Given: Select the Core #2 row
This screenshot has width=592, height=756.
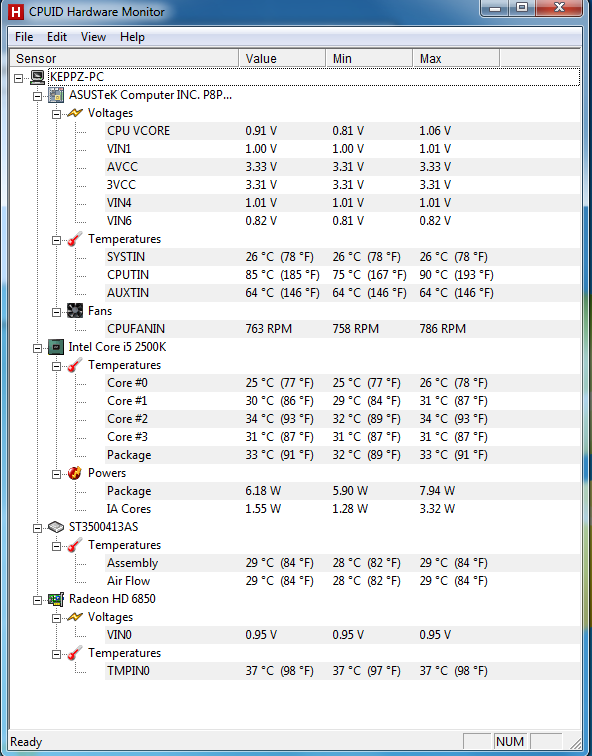Looking at the screenshot, I should 342,419.
